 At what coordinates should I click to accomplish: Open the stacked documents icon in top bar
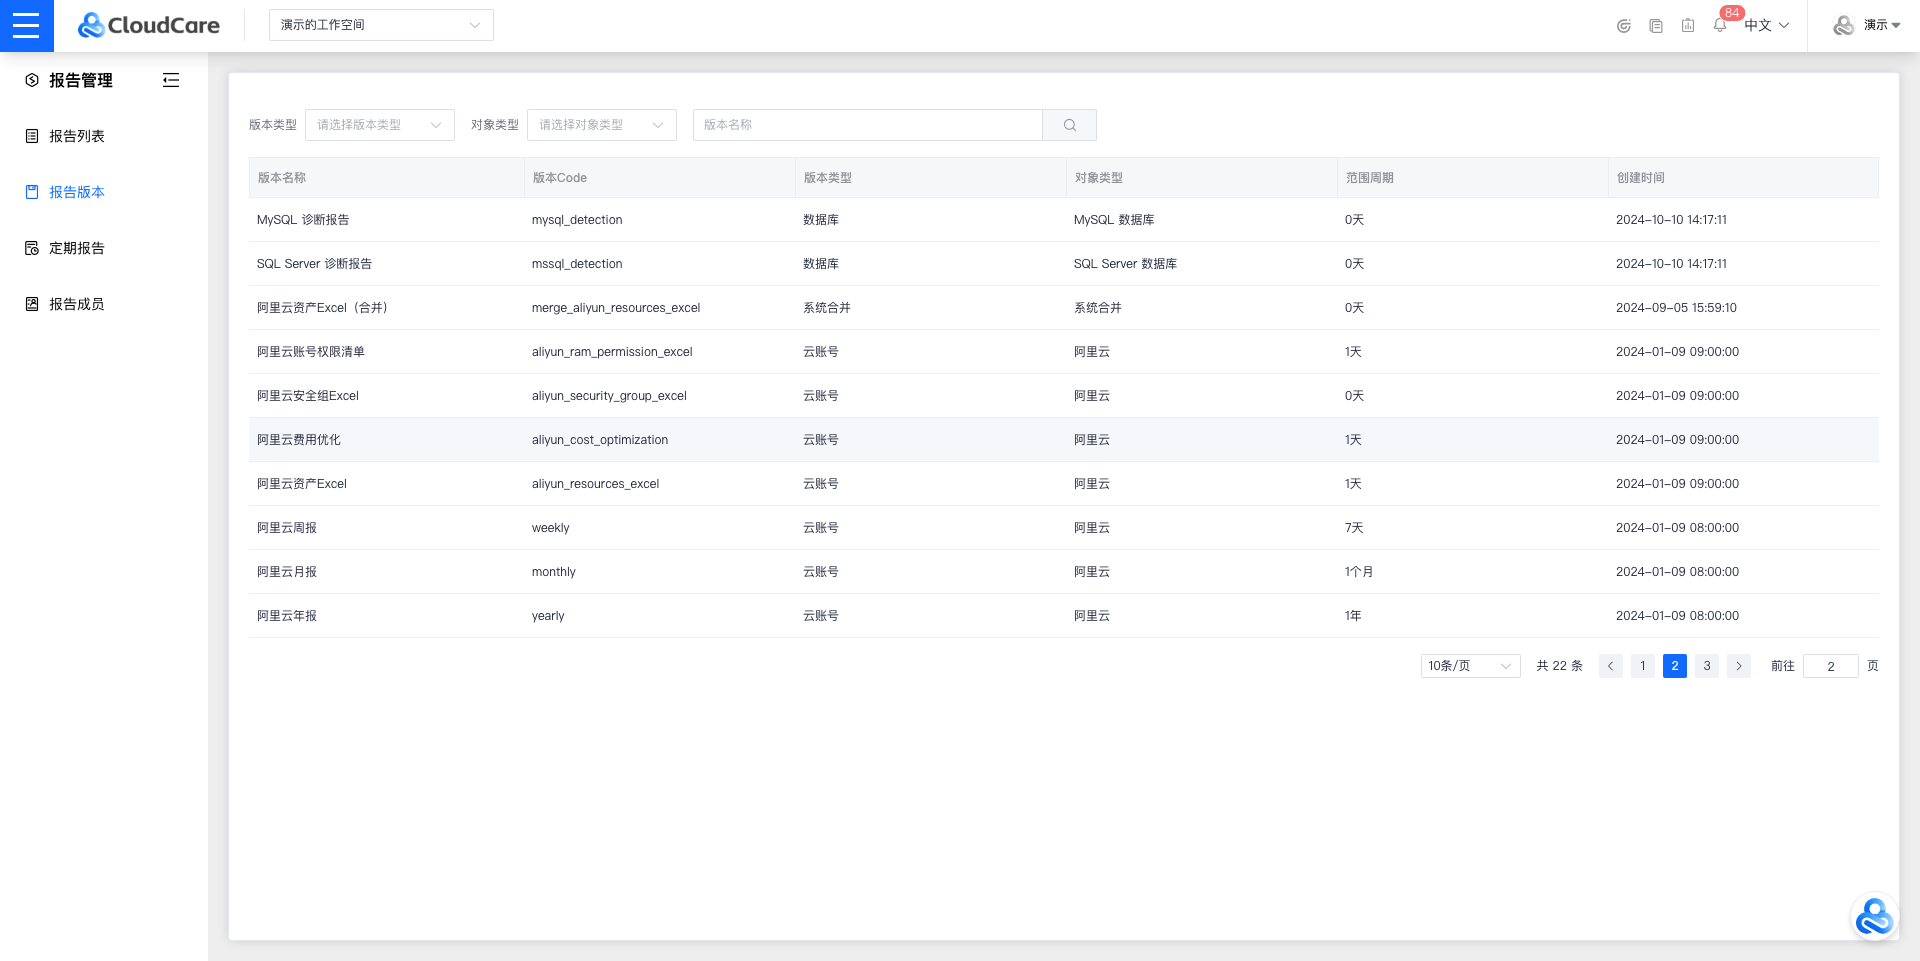click(1656, 26)
